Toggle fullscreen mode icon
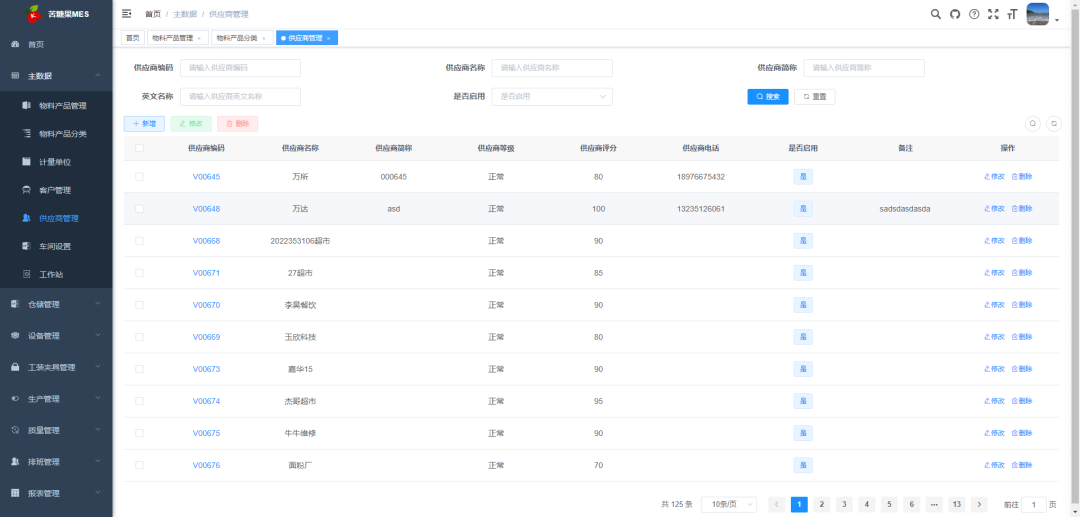The height and width of the screenshot is (517, 1080). pos(993,14)
